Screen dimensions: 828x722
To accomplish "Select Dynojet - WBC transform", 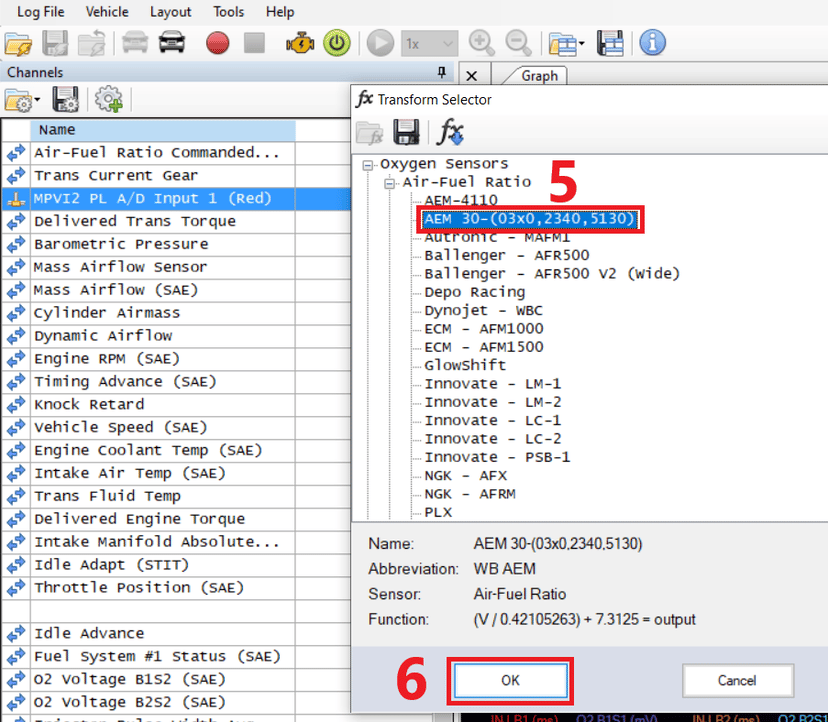I will 484,311.
